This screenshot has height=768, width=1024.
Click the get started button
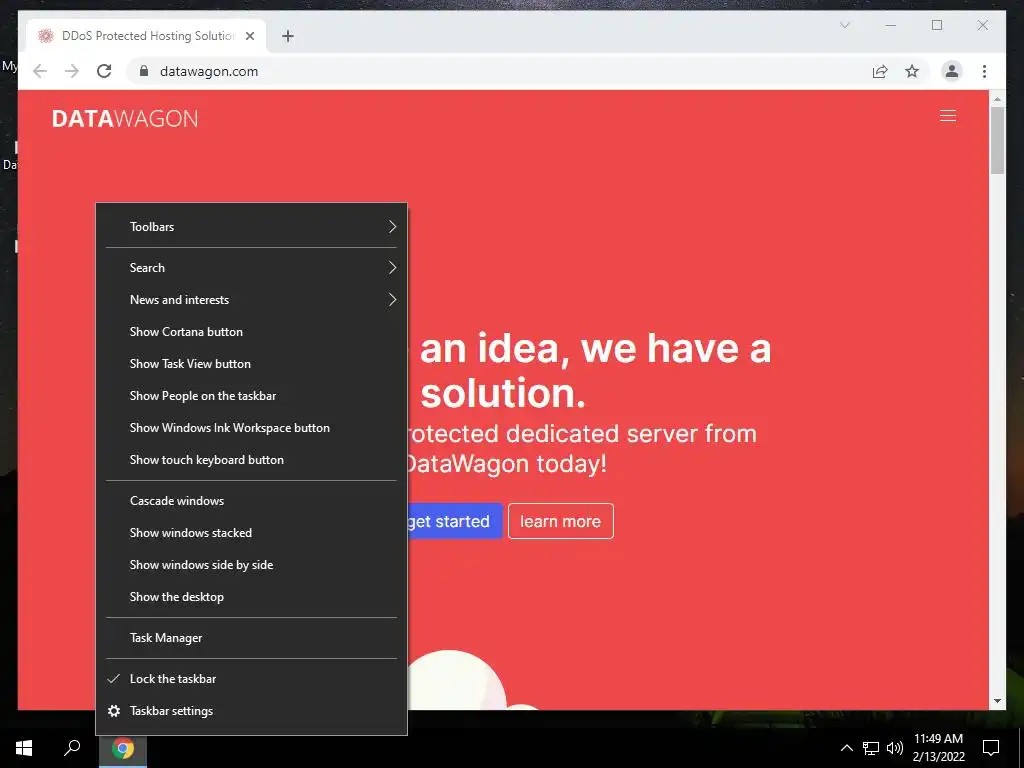pyautogui.click(x=455, y=521)
